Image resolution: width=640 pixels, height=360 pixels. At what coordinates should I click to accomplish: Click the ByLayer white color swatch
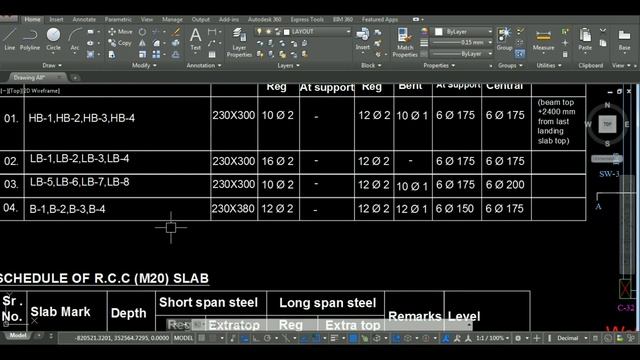[439, 31]
